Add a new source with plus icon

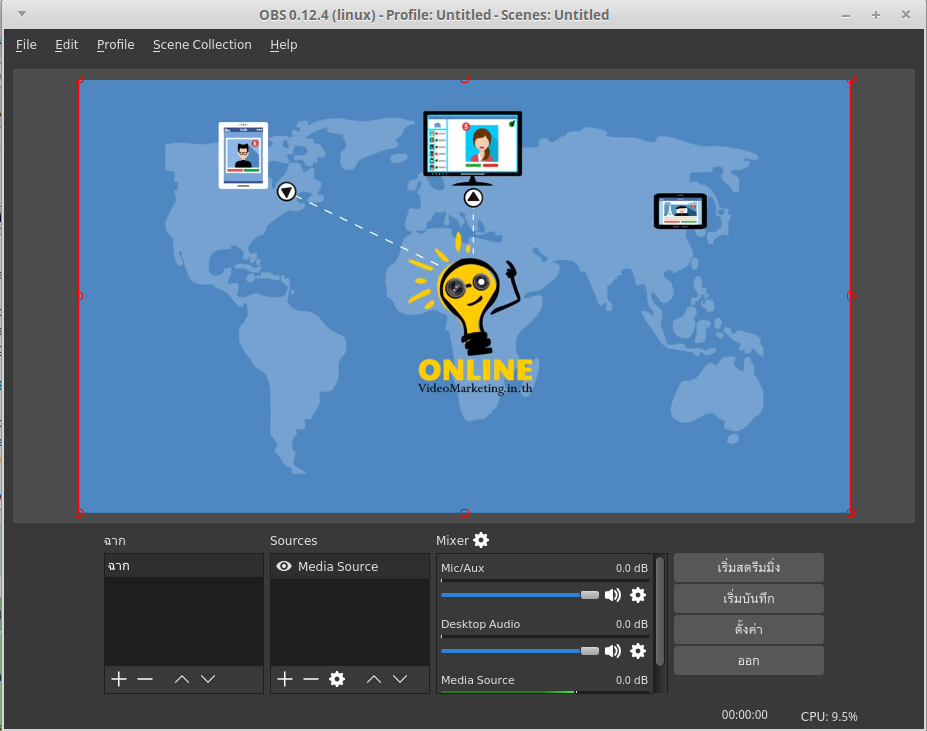(x=285, y=679)
